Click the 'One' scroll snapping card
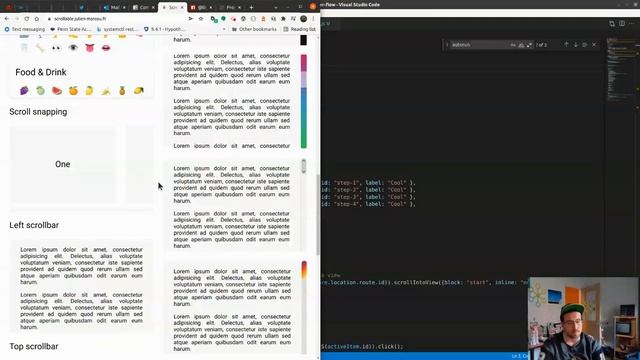 62,164
